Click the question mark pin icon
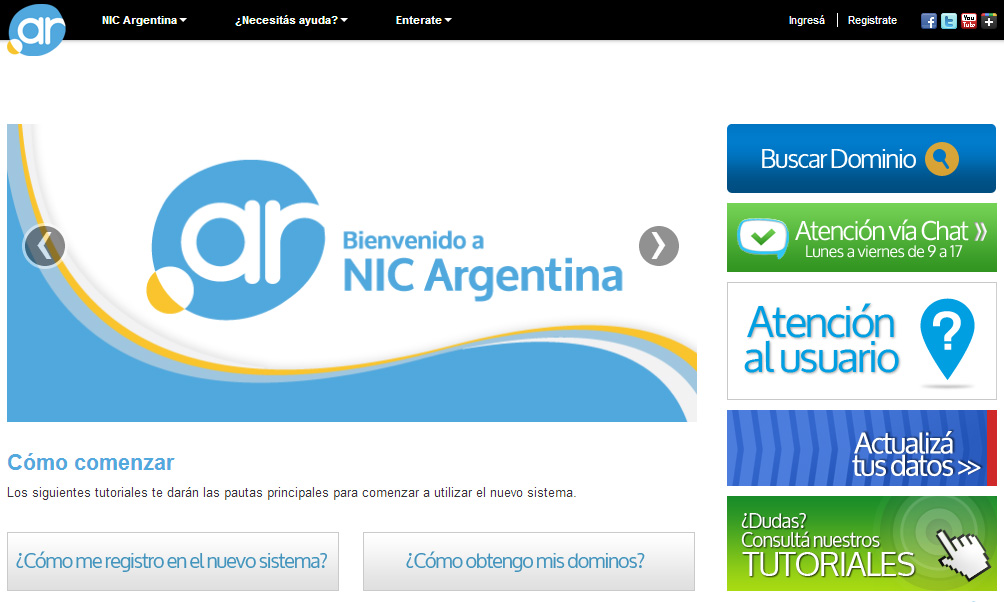Screen dimensions: 1004x602 [947, 339]
